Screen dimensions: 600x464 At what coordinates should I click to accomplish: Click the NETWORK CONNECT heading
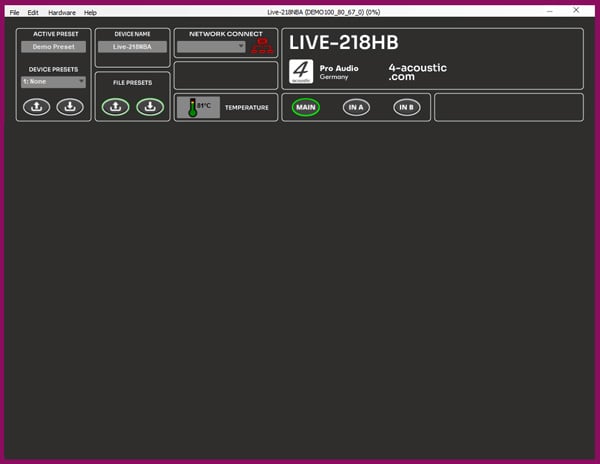226,34
